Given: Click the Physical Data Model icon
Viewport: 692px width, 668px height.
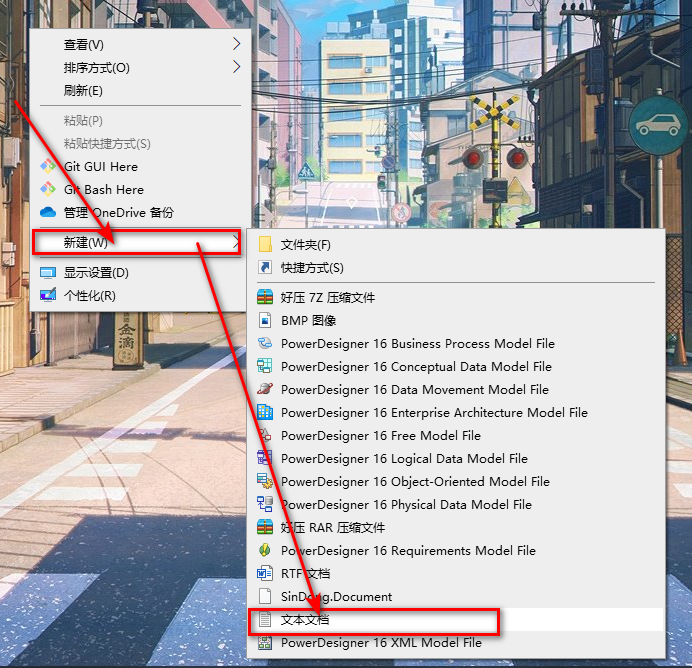Looking at the screenshot, I should click(x=265, y=504).
